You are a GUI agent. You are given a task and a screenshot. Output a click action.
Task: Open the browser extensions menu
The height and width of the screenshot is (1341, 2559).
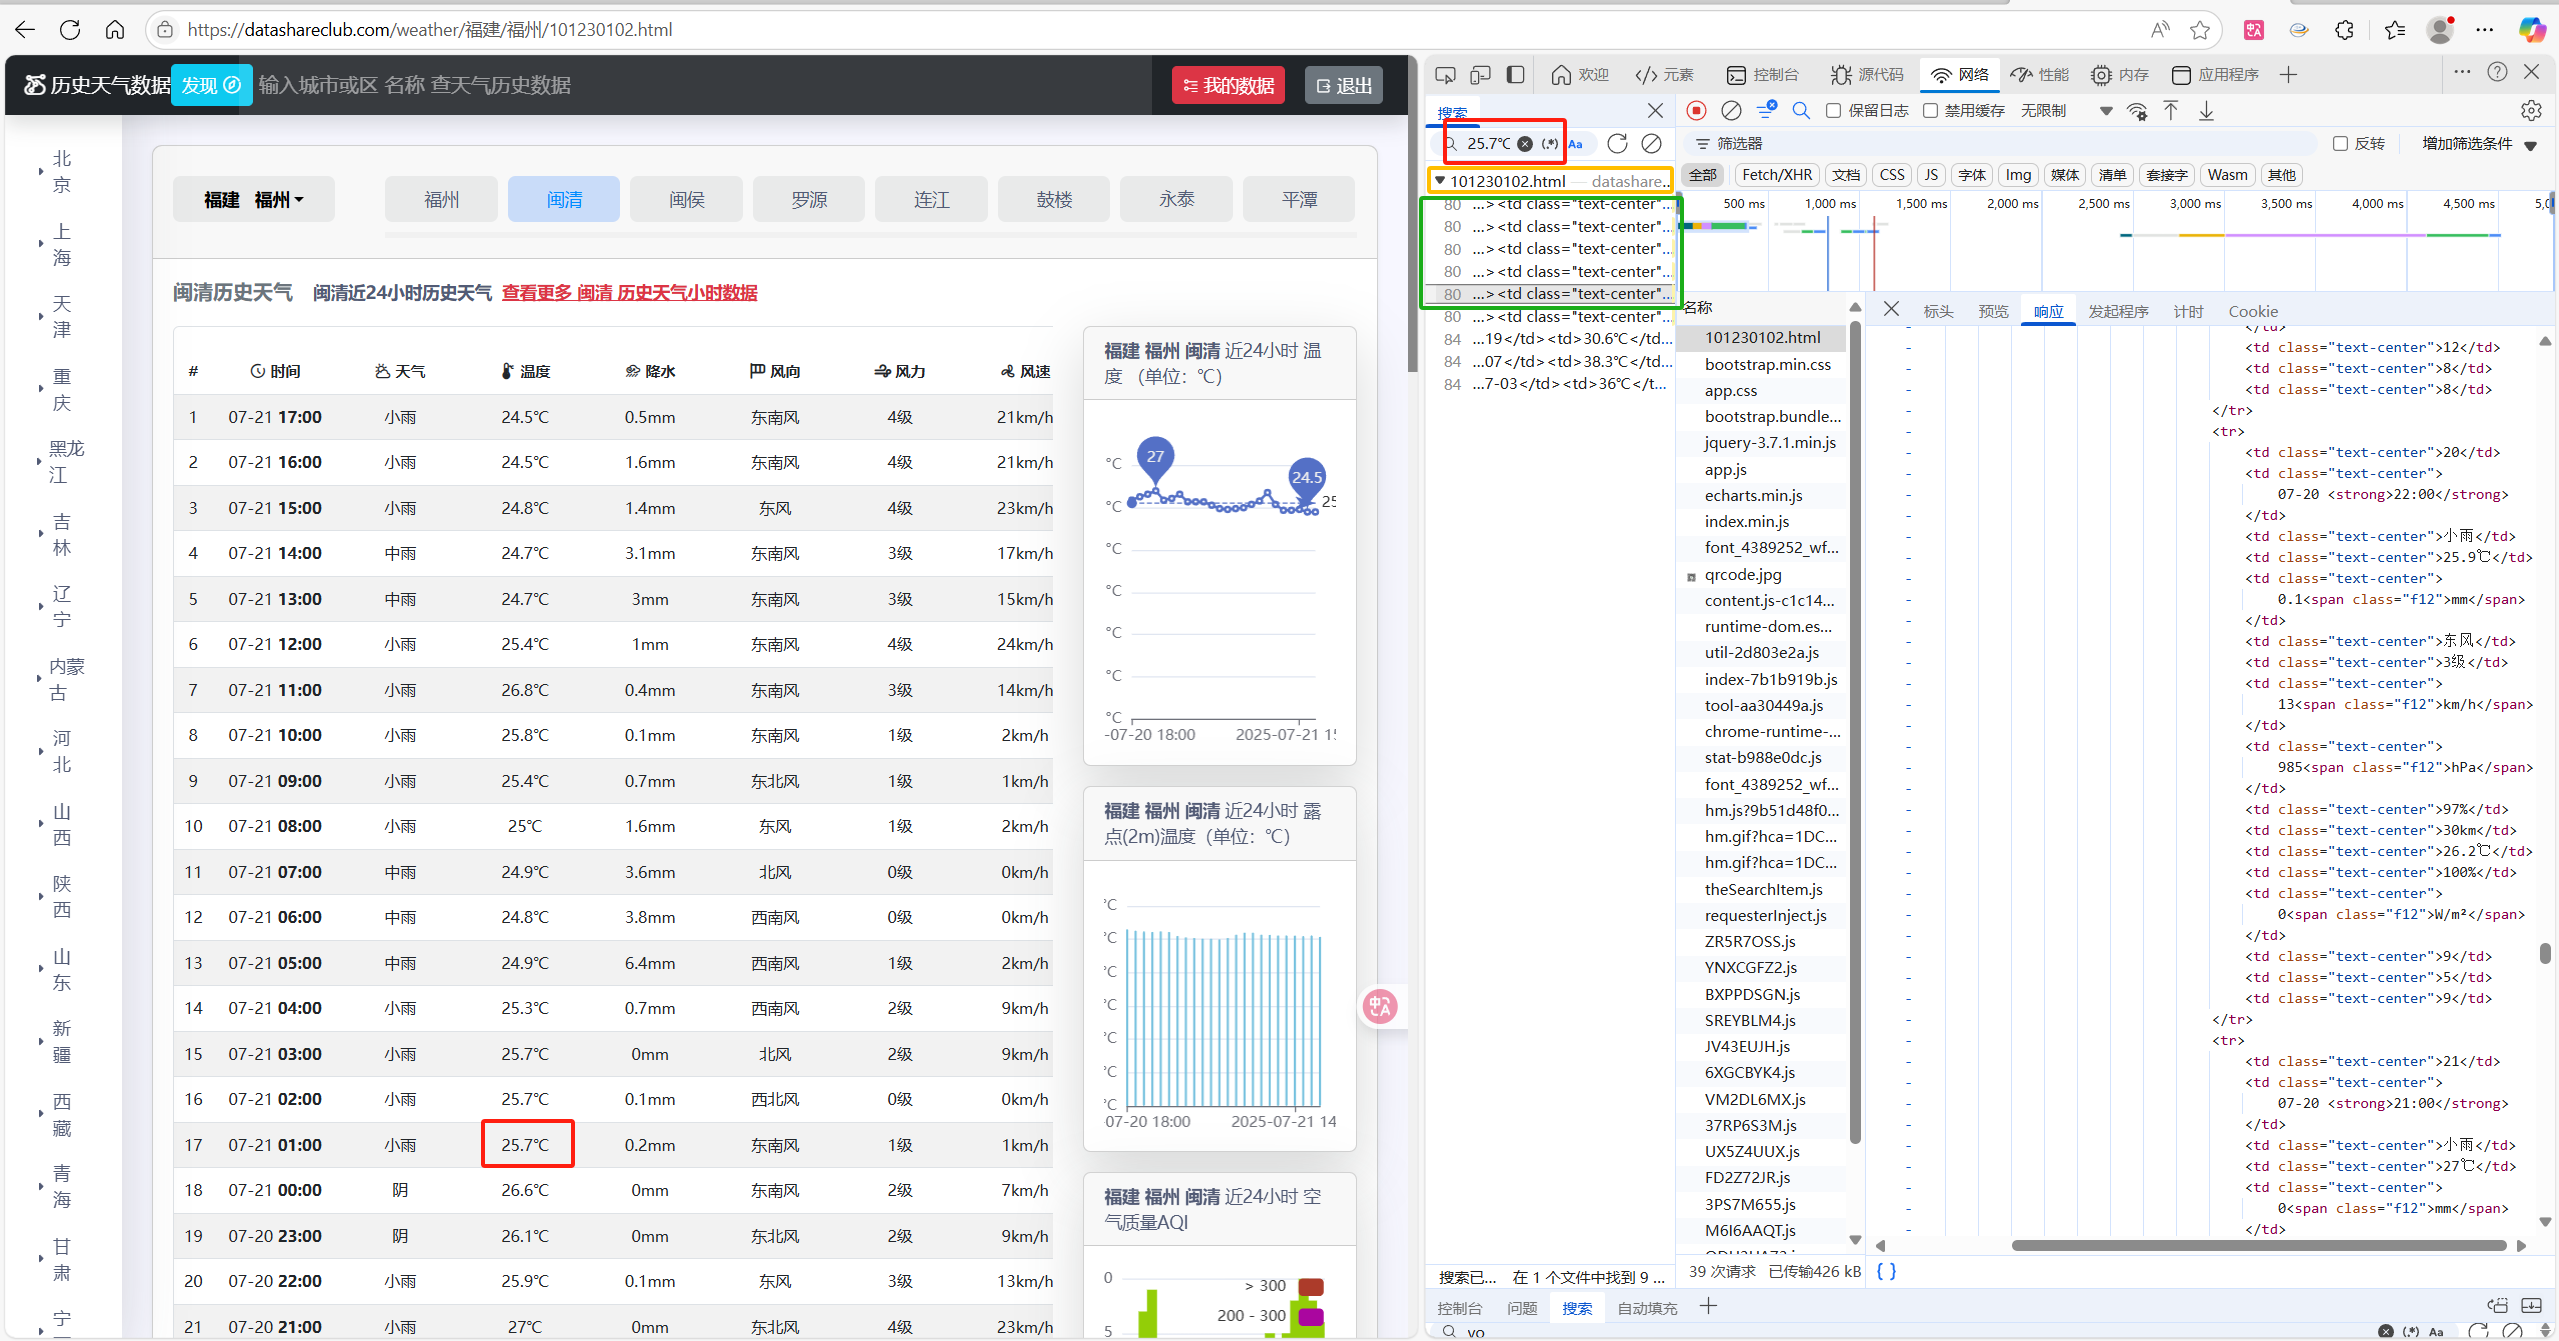click(x=2344, y=30)
